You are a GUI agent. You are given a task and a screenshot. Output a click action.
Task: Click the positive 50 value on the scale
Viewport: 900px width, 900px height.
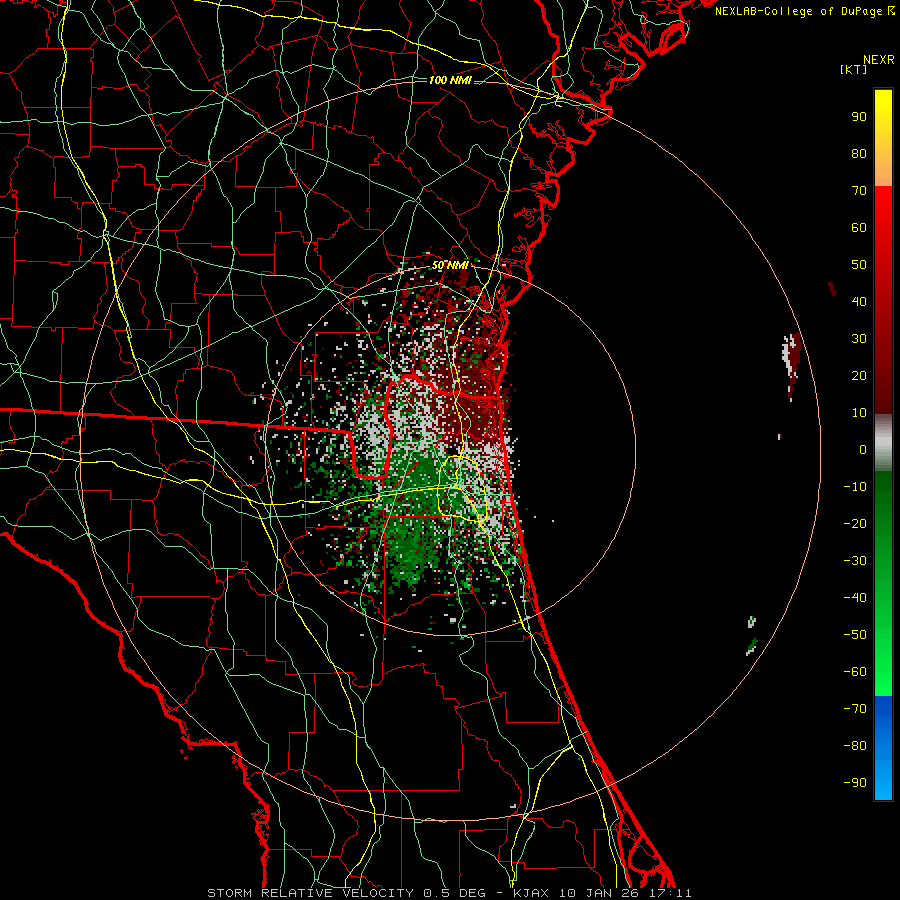pos(859,265)
